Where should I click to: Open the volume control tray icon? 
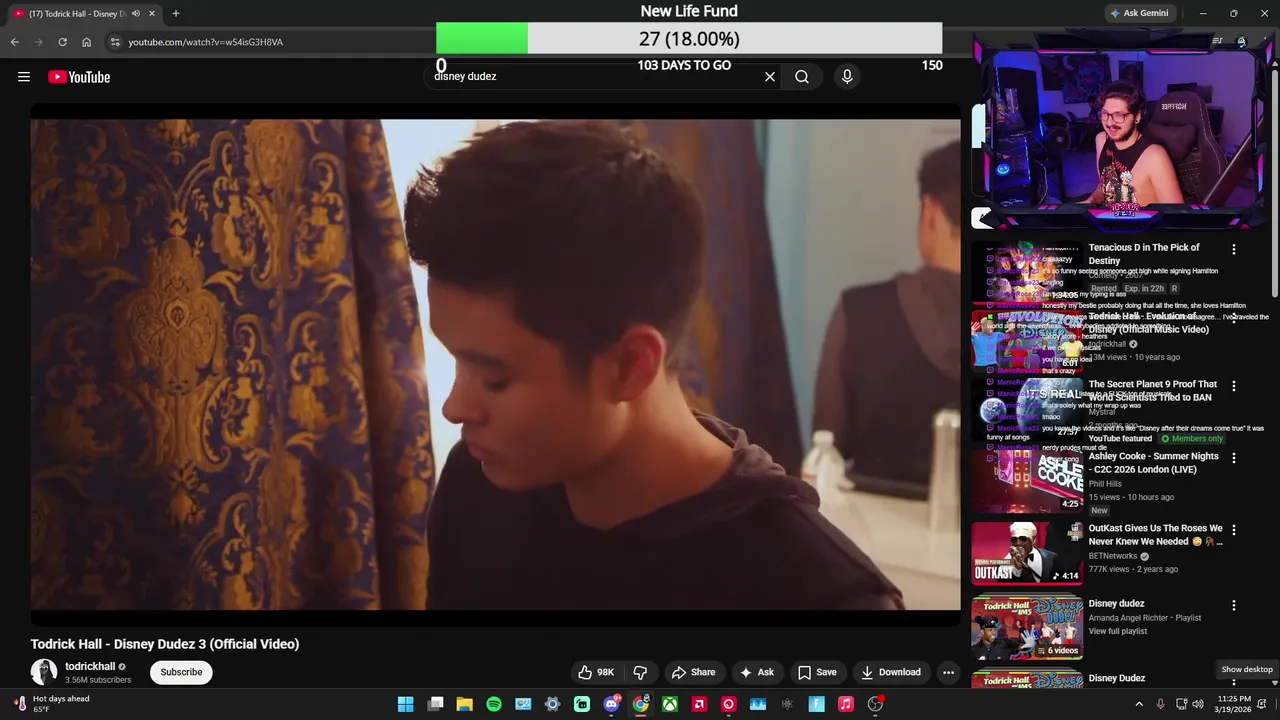pyautogui.click(x=1198, y=704)
